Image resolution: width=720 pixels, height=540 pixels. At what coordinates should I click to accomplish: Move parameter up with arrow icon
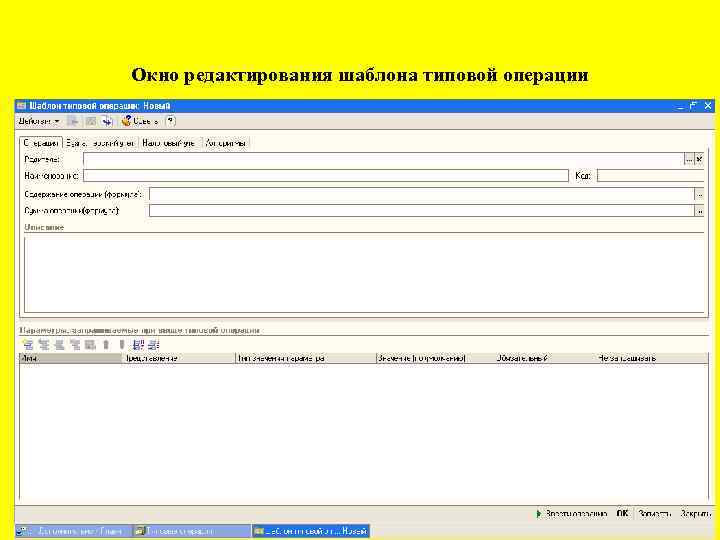point(106,344)
